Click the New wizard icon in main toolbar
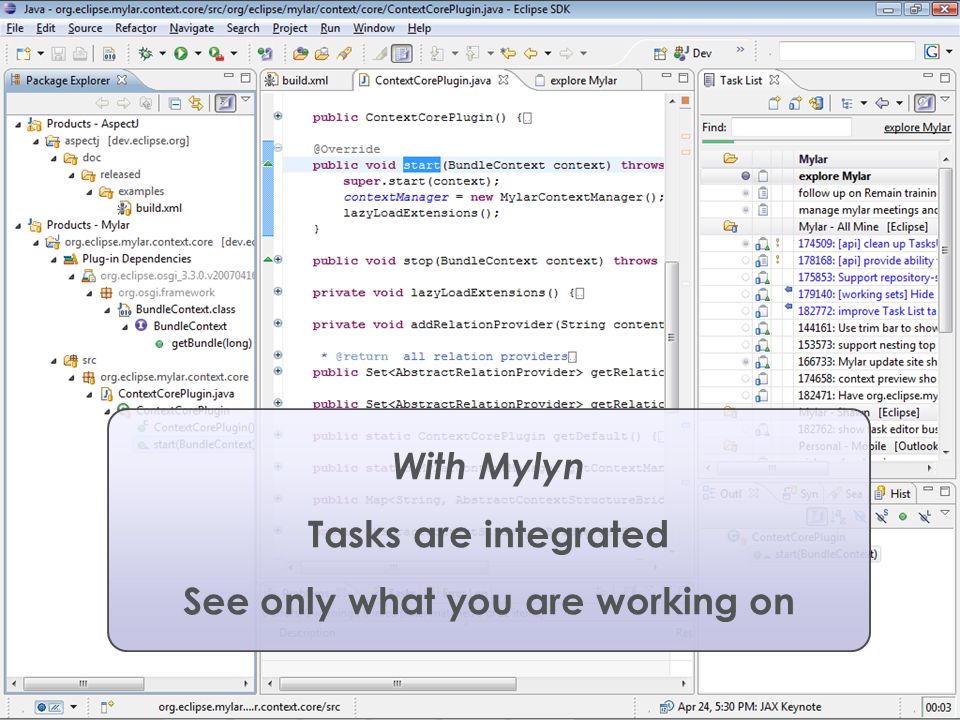960x720 pixels. point(23,54)
